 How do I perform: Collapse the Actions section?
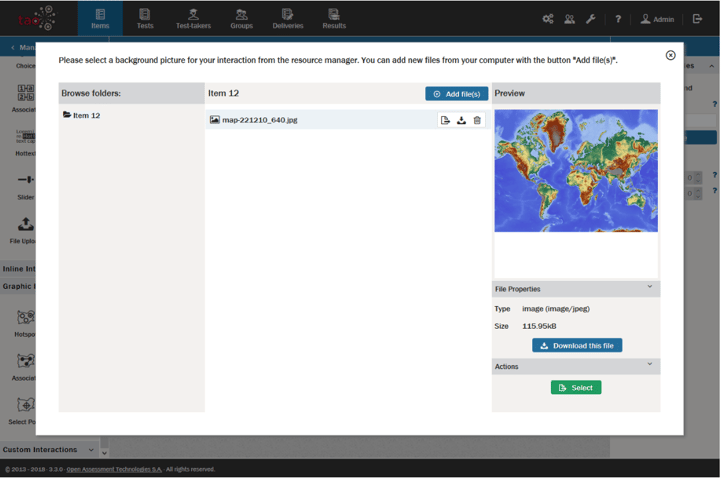tap(649, 366)
